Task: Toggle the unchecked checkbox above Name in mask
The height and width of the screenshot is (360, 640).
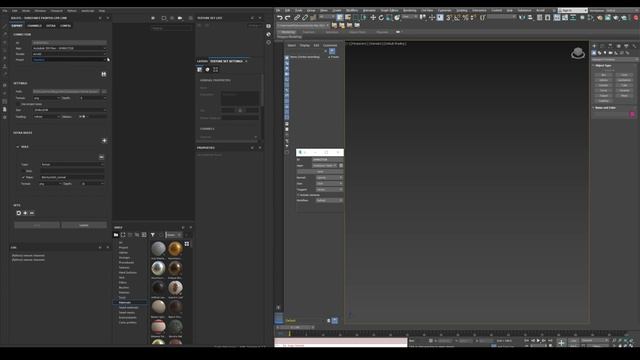Action: (23, 171)
